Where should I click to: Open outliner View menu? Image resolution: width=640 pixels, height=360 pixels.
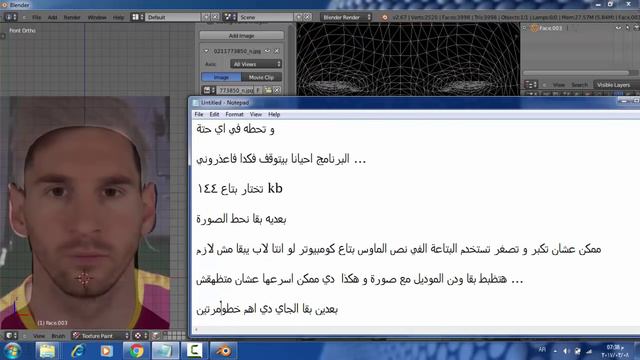pos(559,85)
